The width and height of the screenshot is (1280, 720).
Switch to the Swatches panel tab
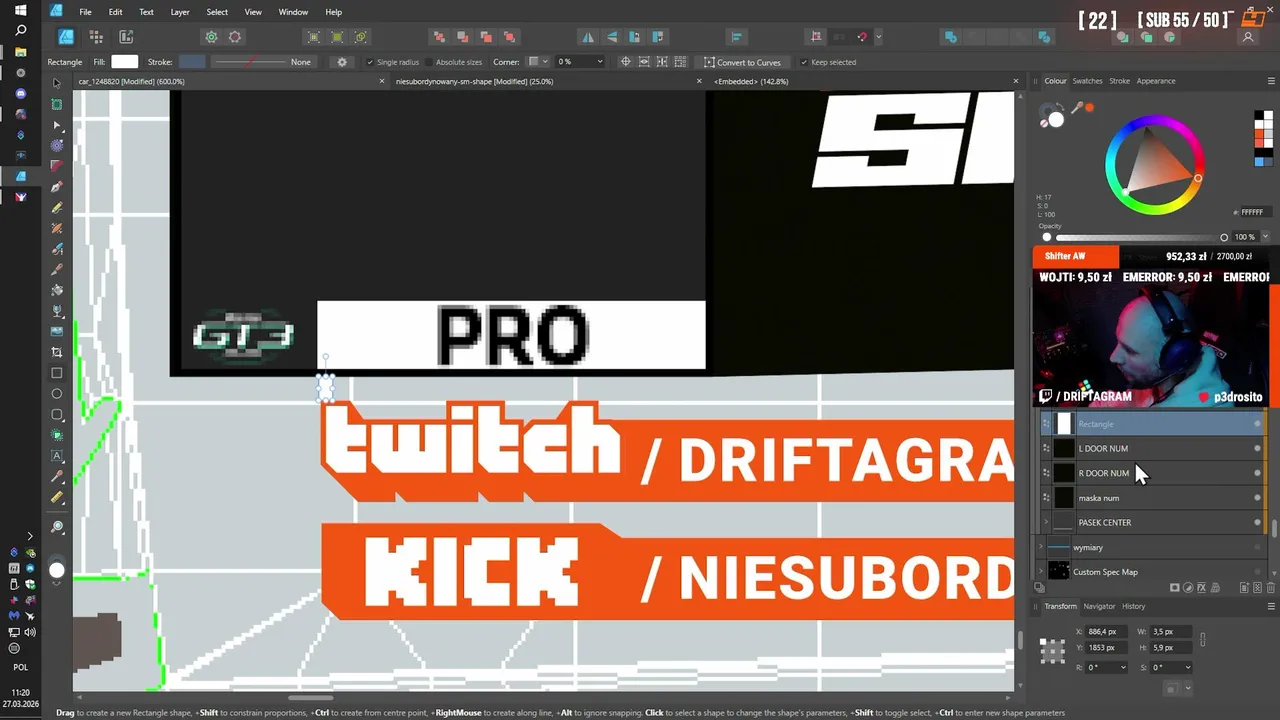(1087, 81)
